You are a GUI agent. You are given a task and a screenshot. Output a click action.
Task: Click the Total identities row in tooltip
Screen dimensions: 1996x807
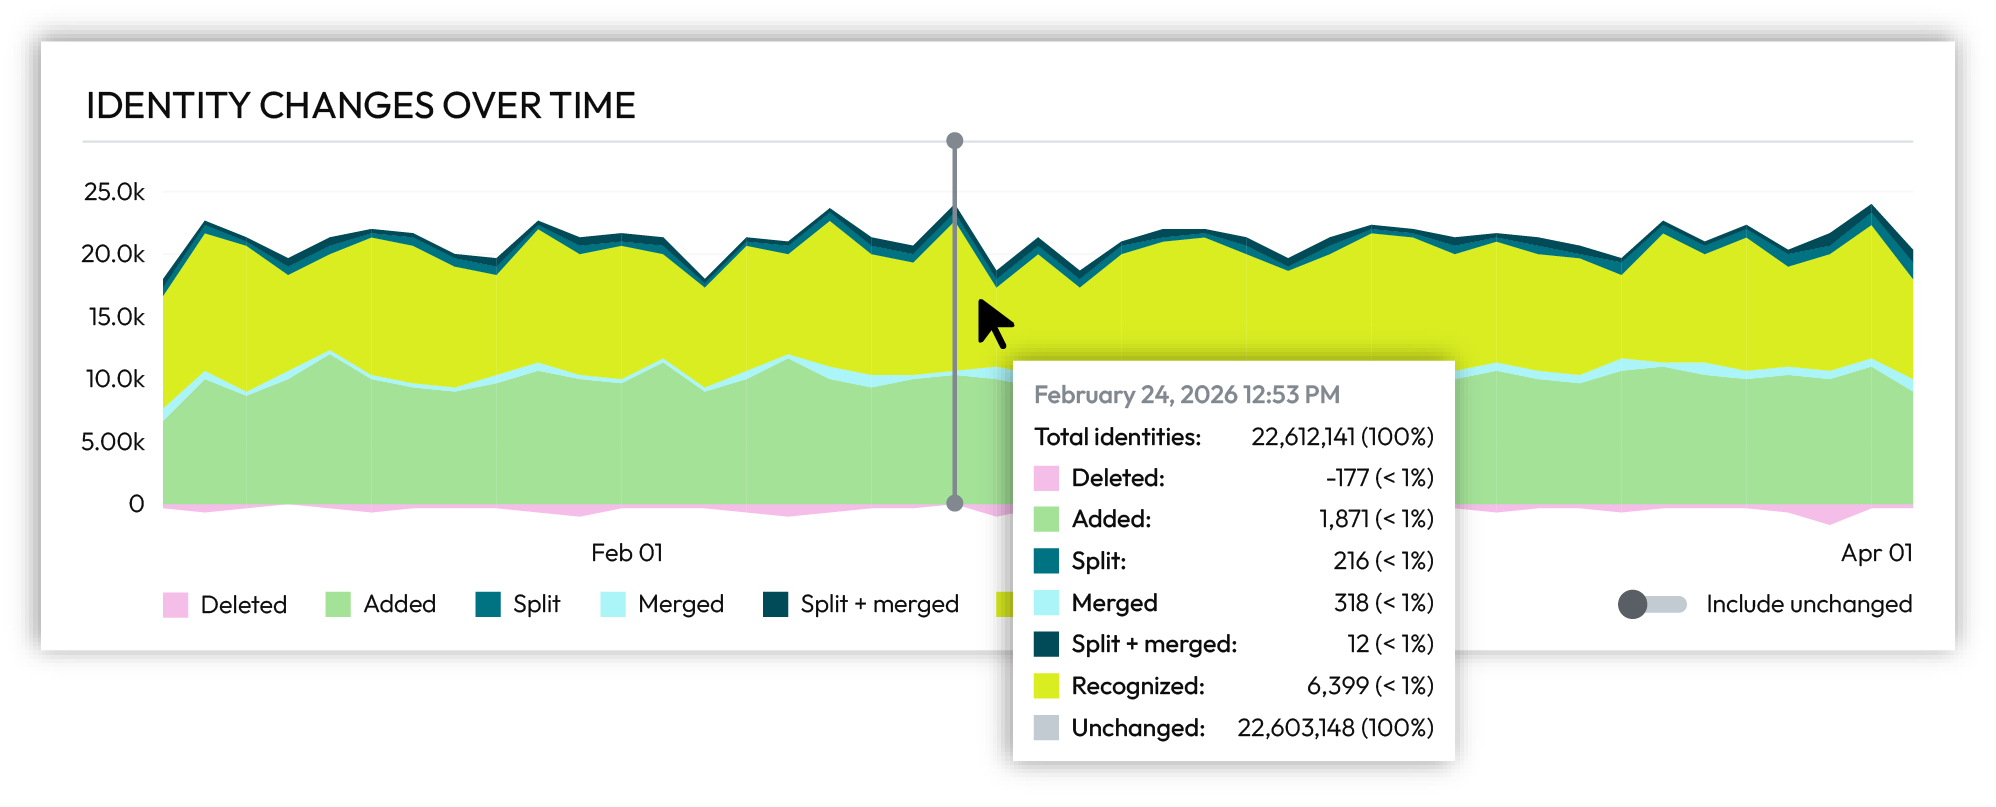point(1117,437)
